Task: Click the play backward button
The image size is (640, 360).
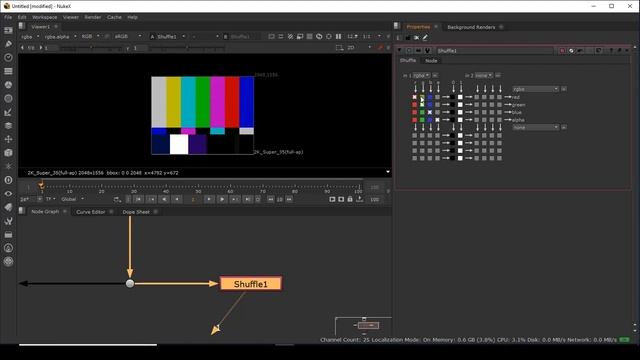Action: [164, 199]
